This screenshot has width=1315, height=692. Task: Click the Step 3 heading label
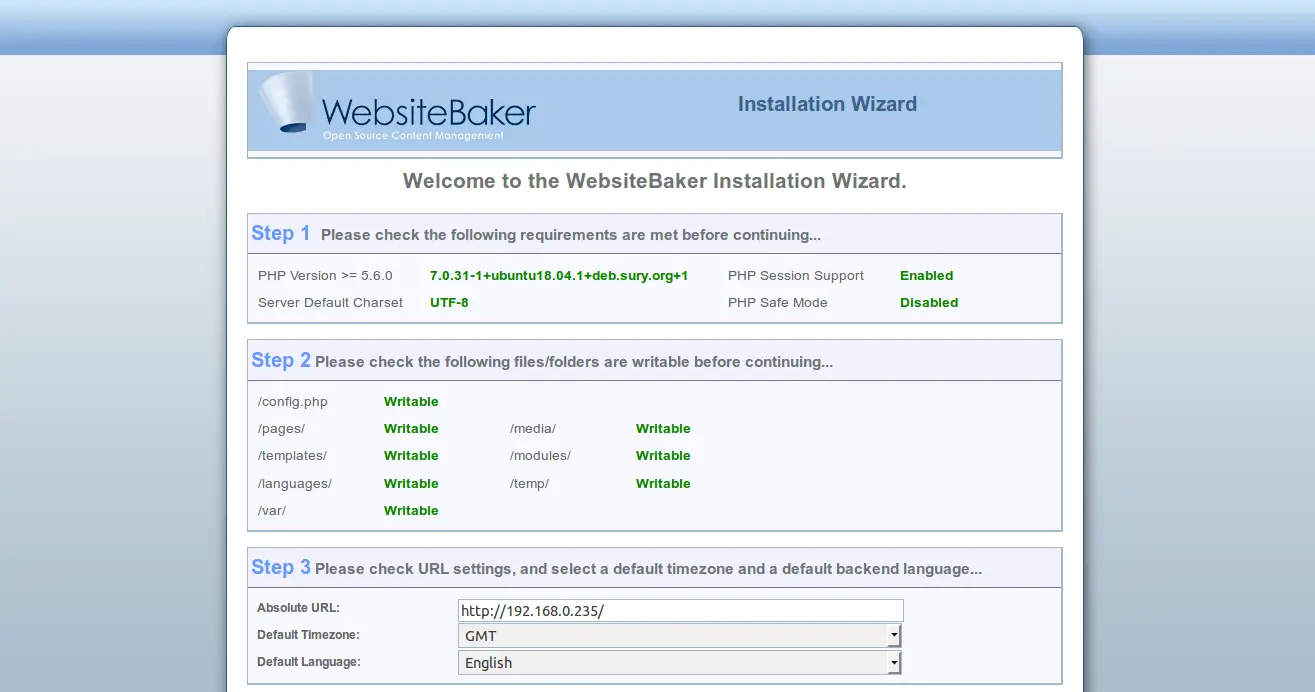[x=281, y=567]
